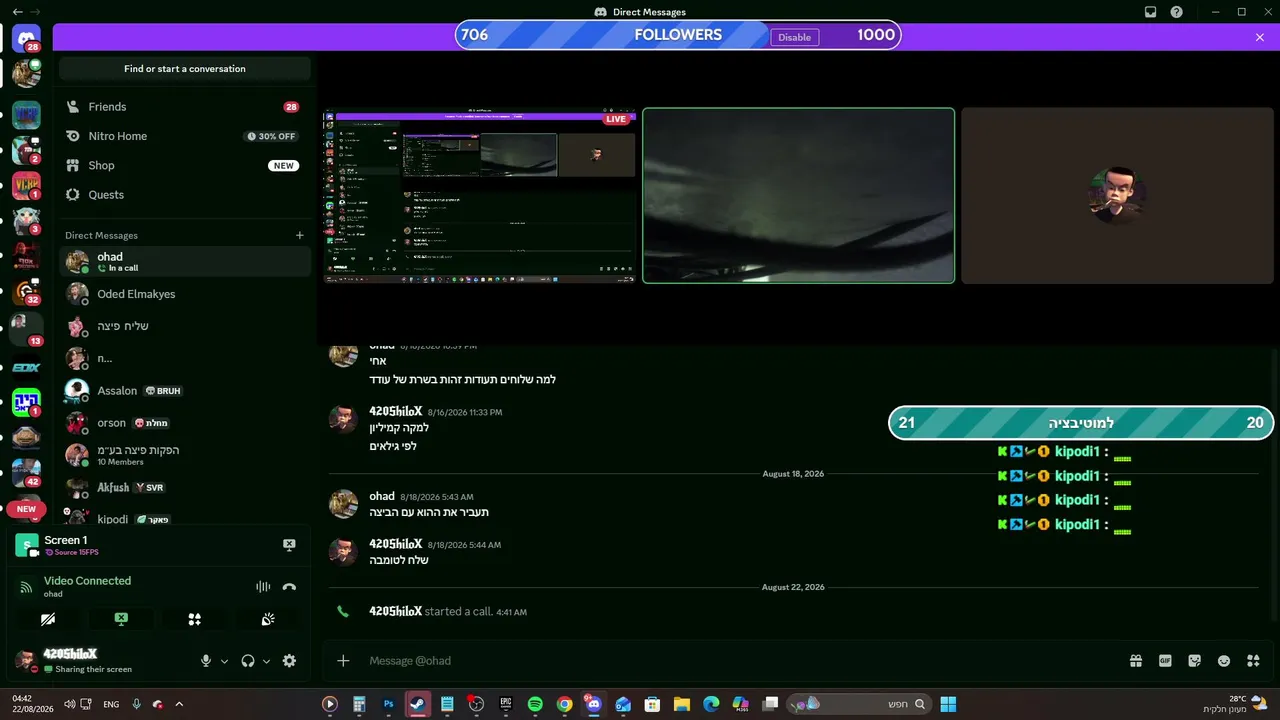This screenshot has height=720, width=1280.
Task: Open the Shop page
Action: tap(184, 165)
